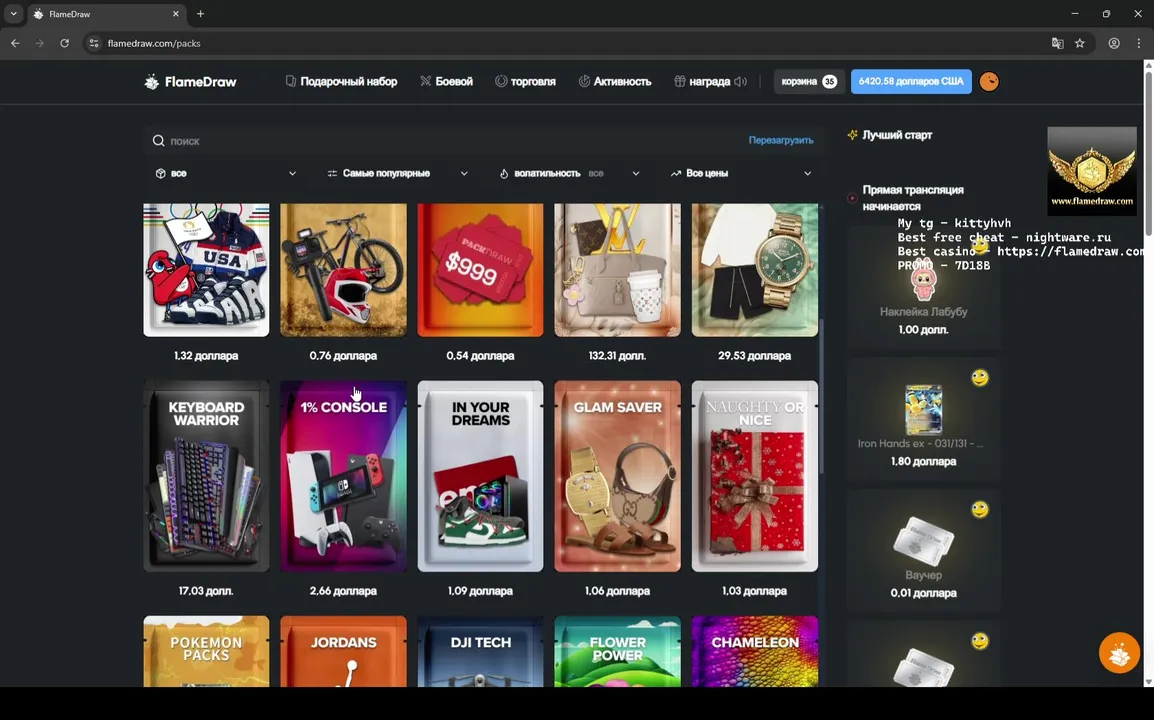This screenshot has width=1154, height=720.
Task: Click the emoji on the Iron Hands card
Action: coord(980,378)
